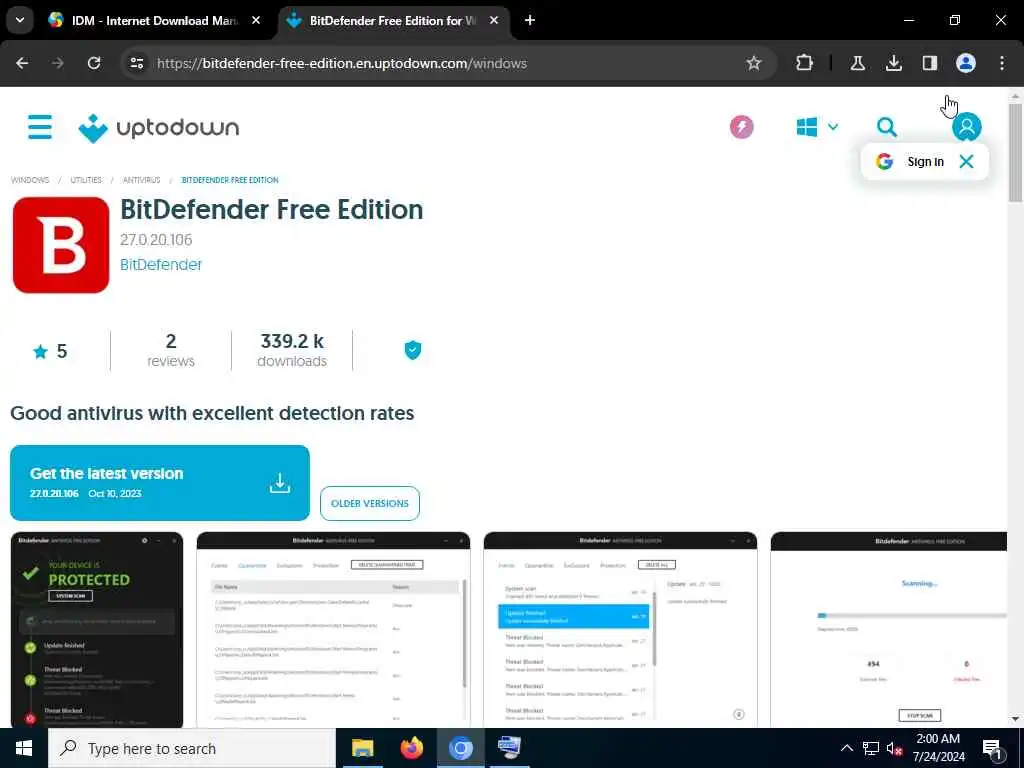Open the dark Protected dashboard screenshot

97,630
